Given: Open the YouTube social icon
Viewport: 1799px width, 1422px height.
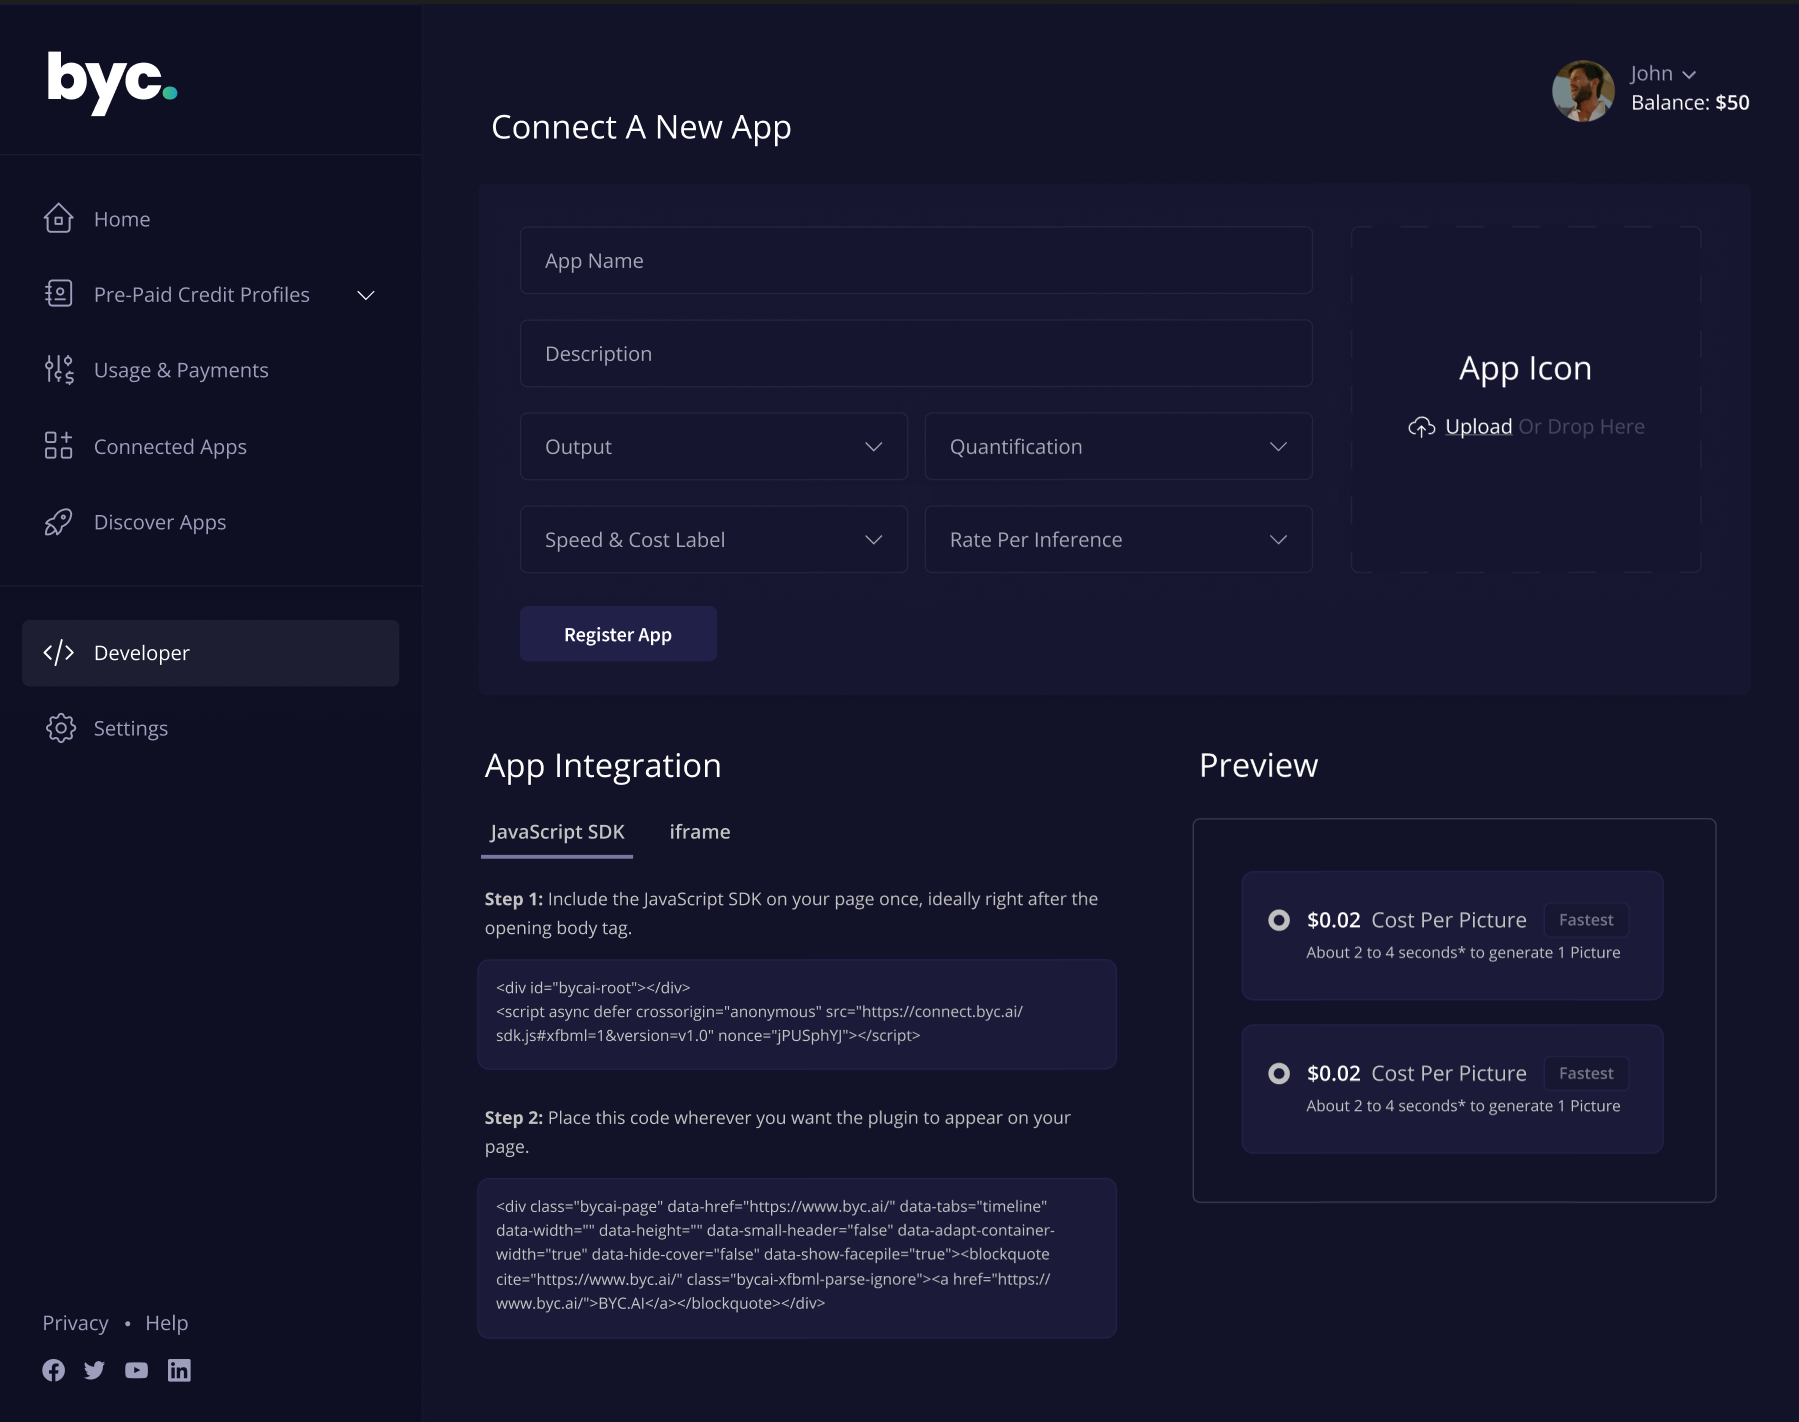Looking at the screenshot, I should point(137,1370).
